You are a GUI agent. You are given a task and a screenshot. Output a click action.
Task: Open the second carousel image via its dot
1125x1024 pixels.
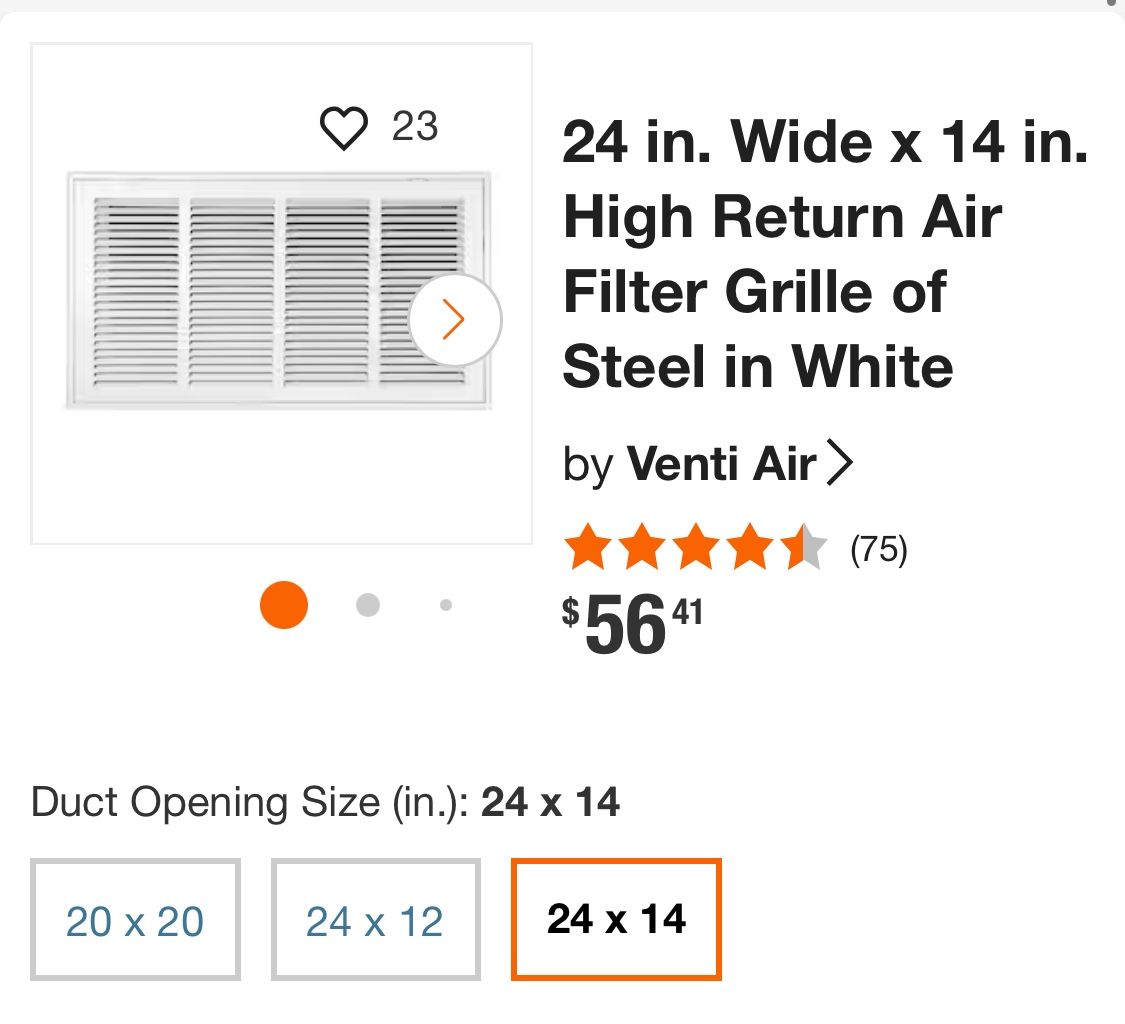tap(368, 605)
